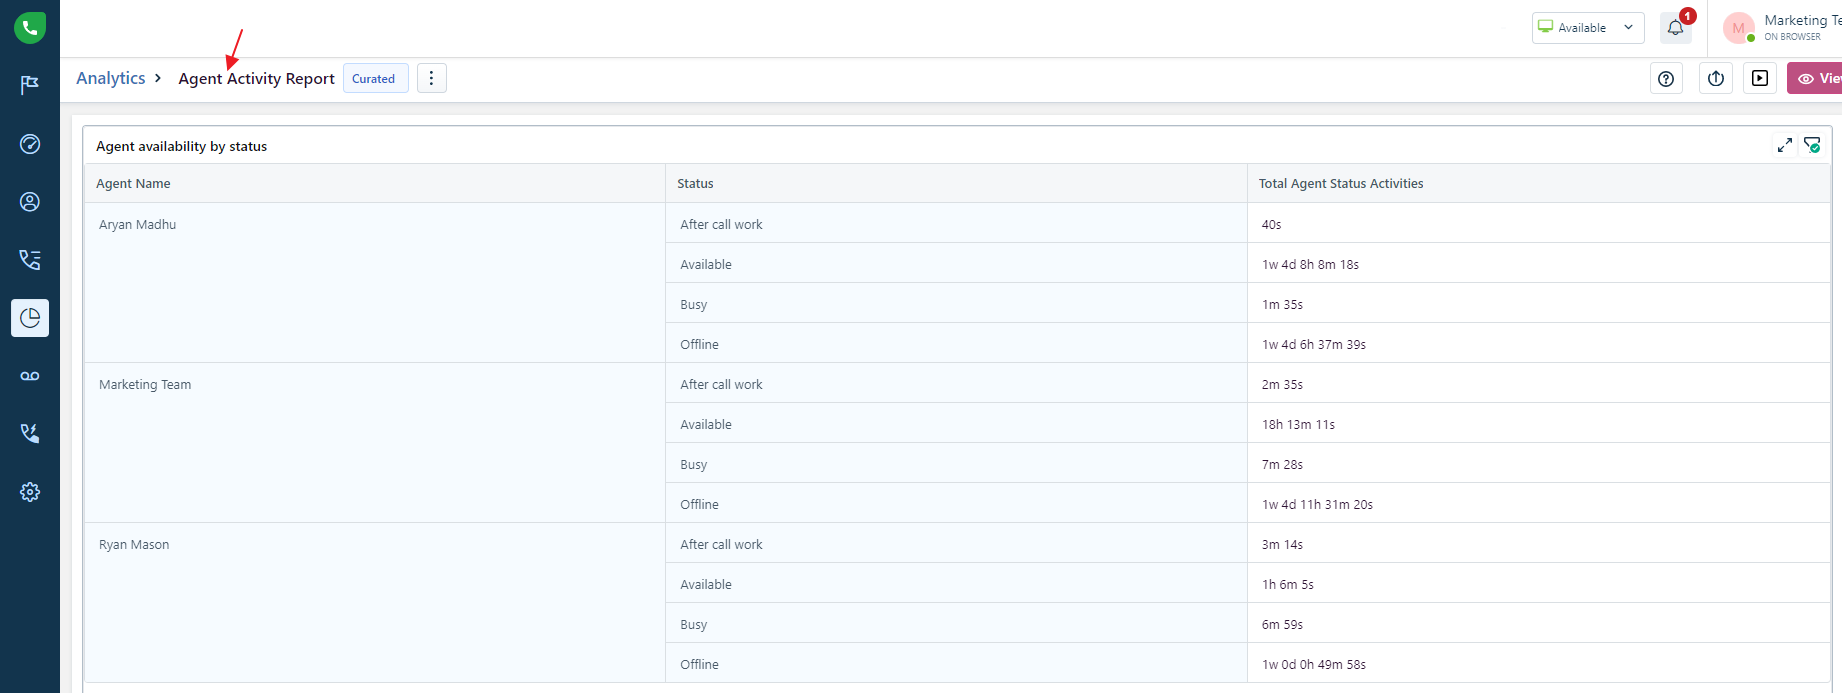Image resolution: width=1842 pixels, height=693 pixels.
Task: Click the '3m 14s' value cell
Action: pos(1539,543)
